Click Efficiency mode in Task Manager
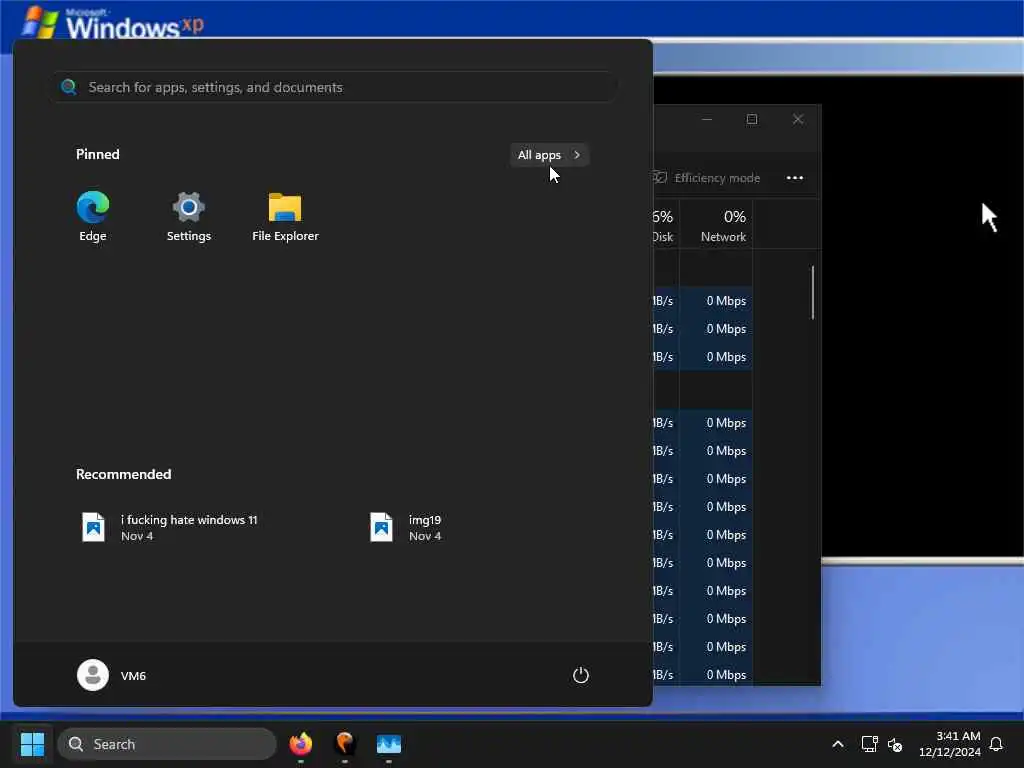This screenshot has width=1024, height=768. click(x=707, y=178)
